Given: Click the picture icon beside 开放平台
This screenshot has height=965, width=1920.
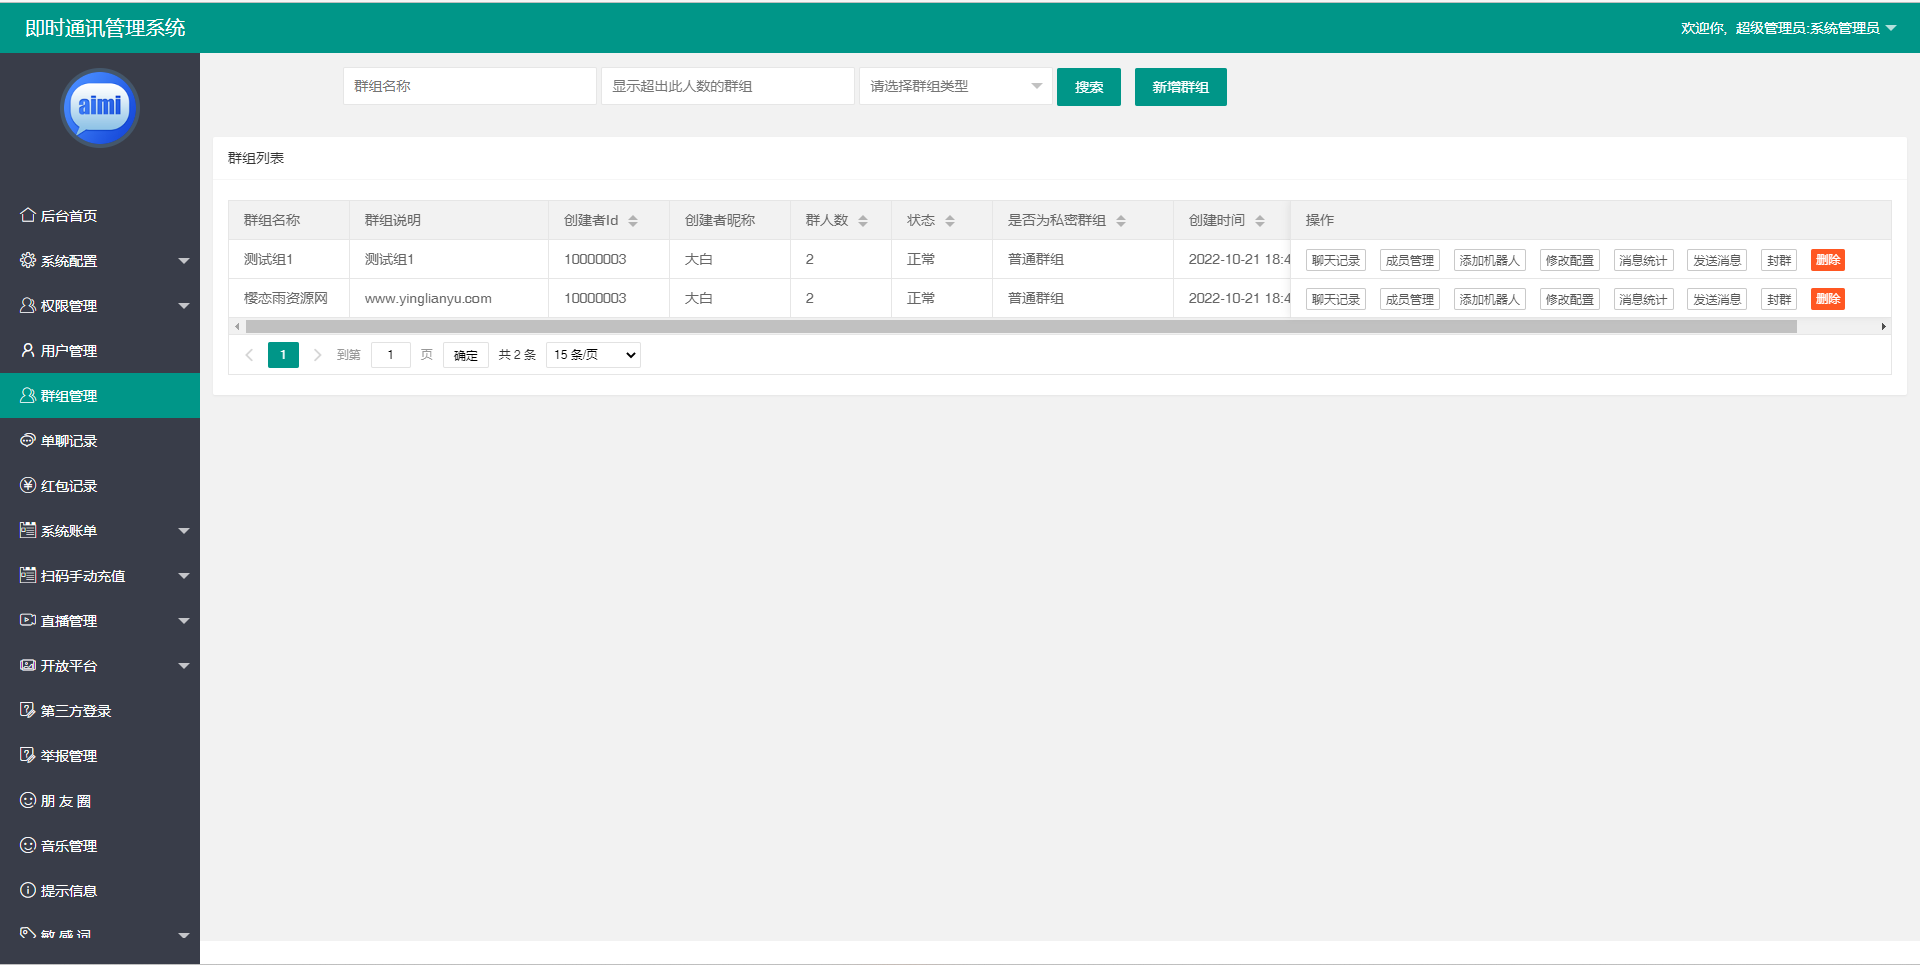Looking at the screenshot, I should point(28,665).
